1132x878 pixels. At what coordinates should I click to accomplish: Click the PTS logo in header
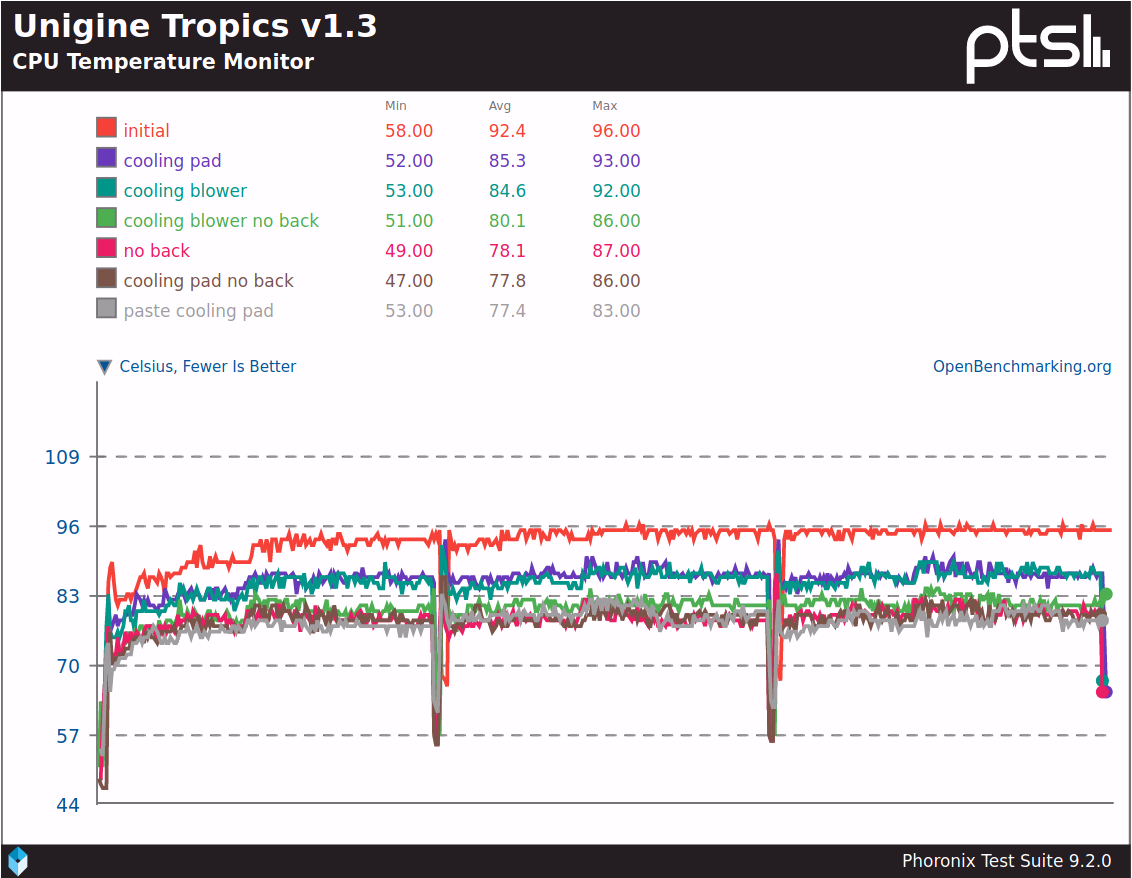(1038, 47)
